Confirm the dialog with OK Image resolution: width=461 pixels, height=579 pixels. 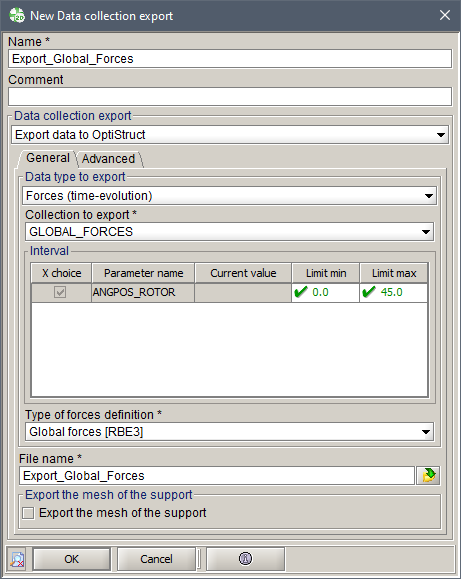71,559
